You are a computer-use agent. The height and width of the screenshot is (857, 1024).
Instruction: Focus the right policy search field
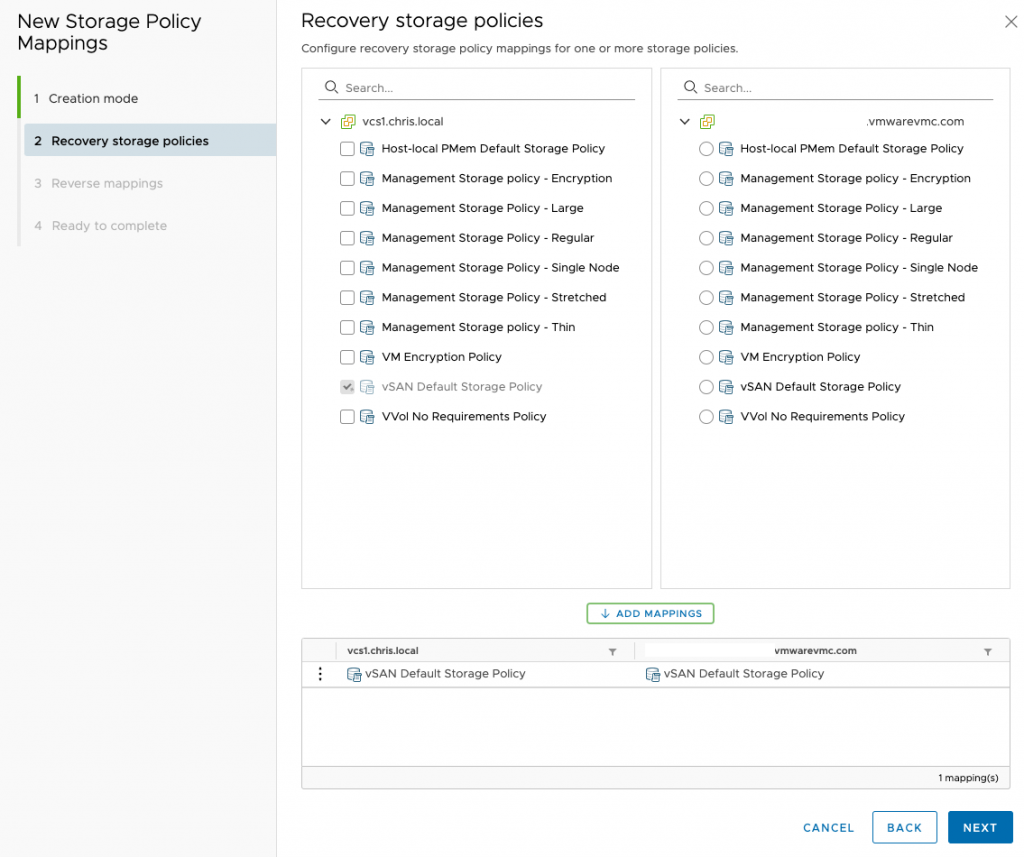[835, 88]
